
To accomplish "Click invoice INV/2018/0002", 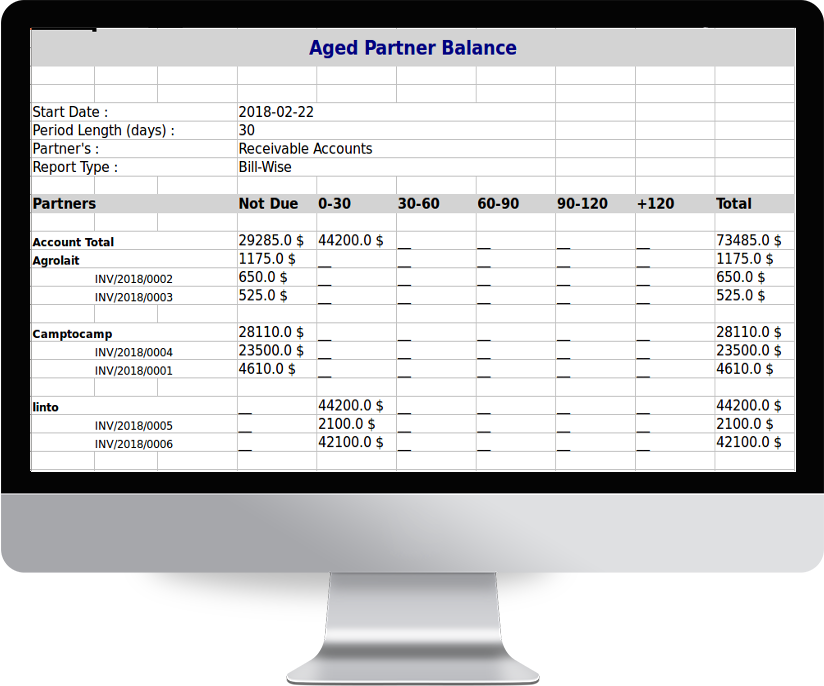I will tap(133, 279).
